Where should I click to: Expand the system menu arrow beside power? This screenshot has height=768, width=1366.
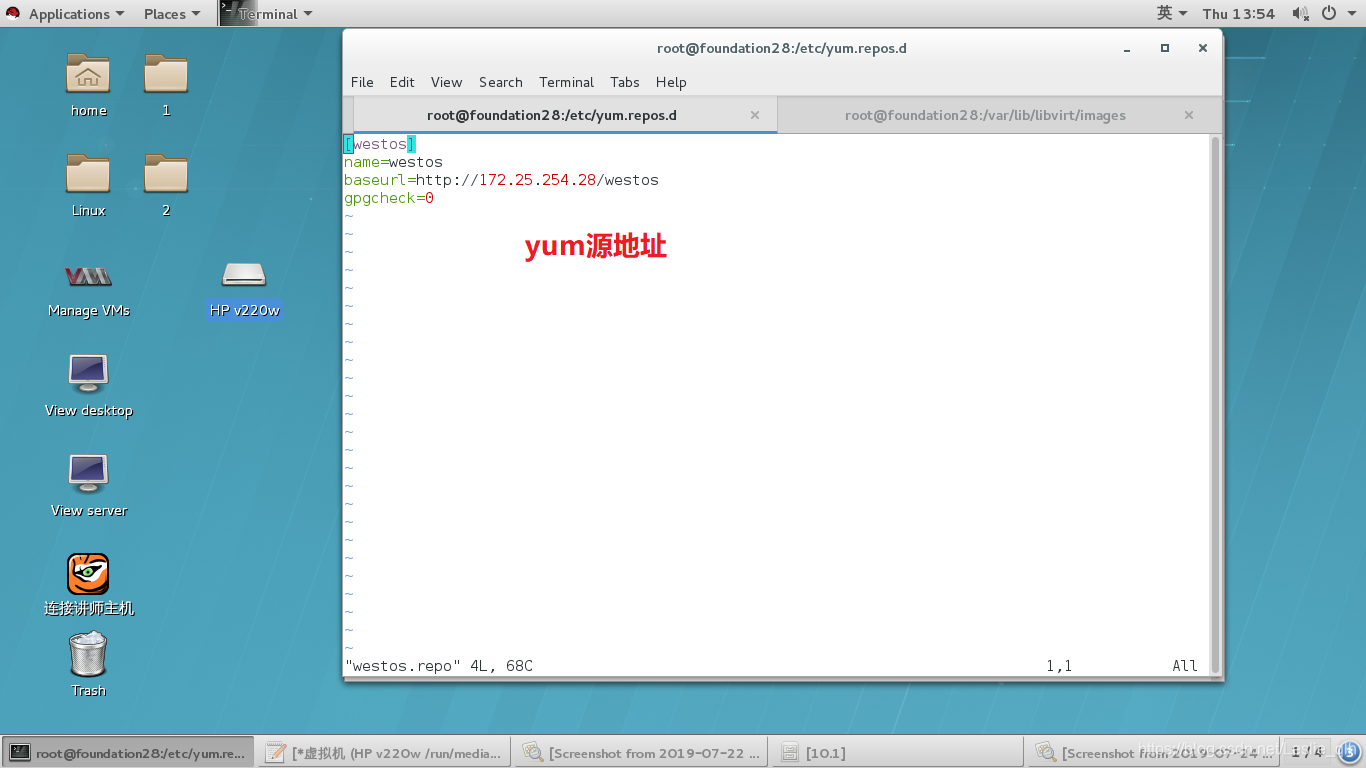point(1352,14)
